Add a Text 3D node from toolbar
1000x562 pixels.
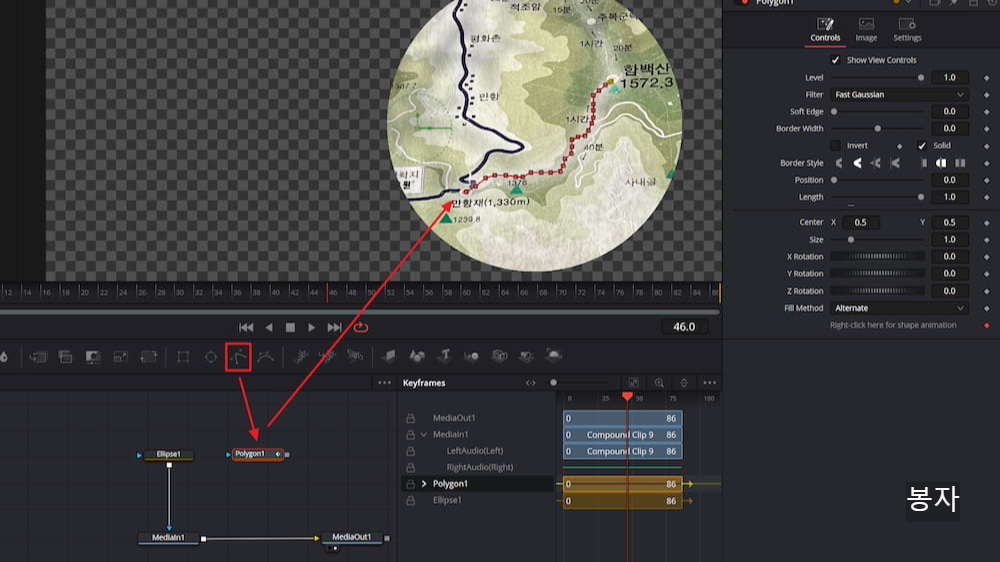[x=445, y=355]
